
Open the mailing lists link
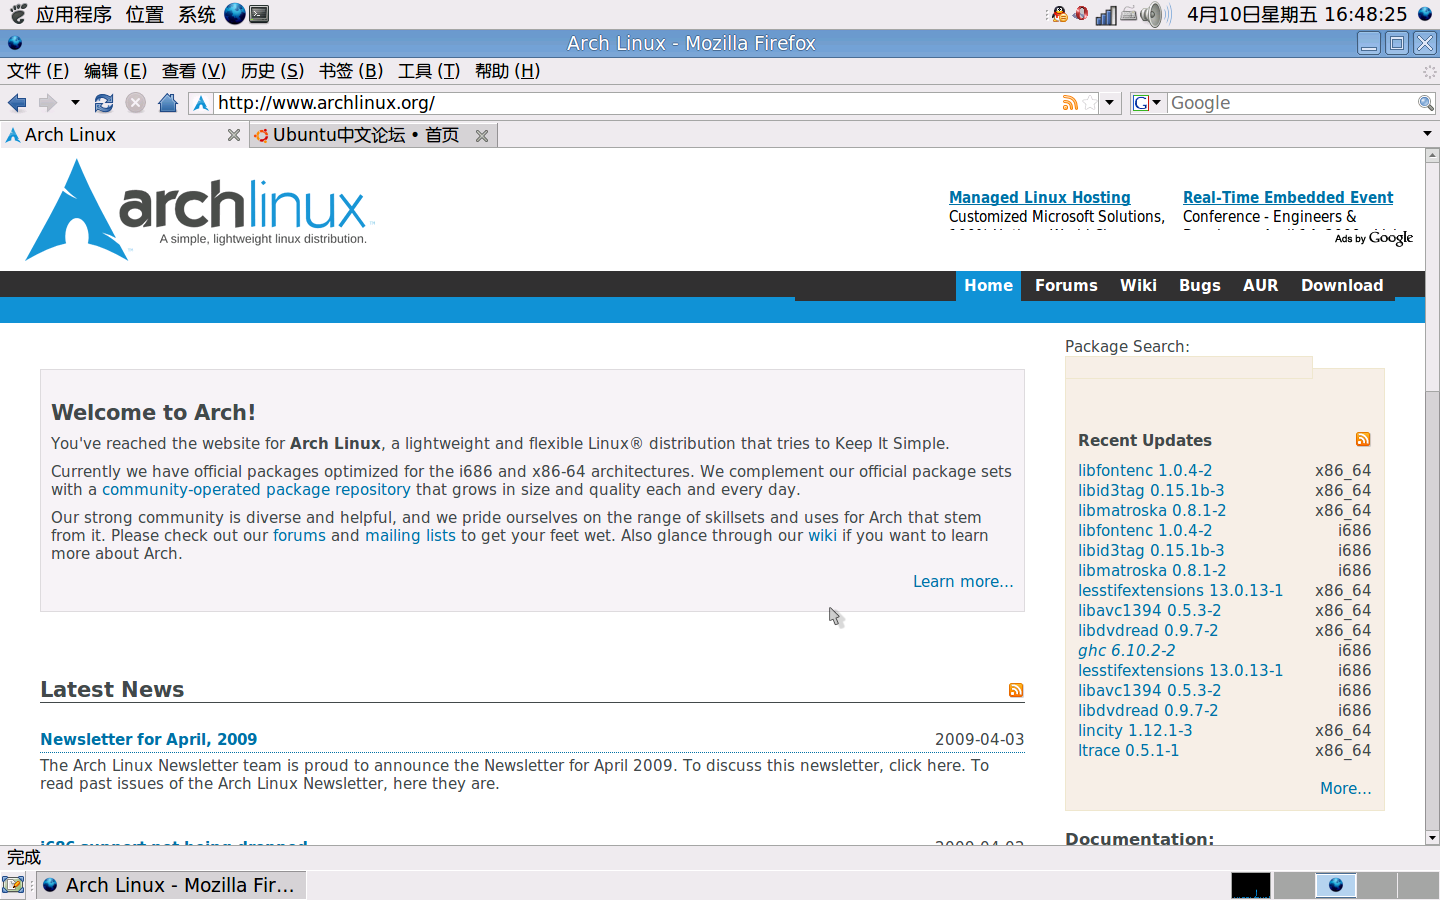click(x=410, y=536)
